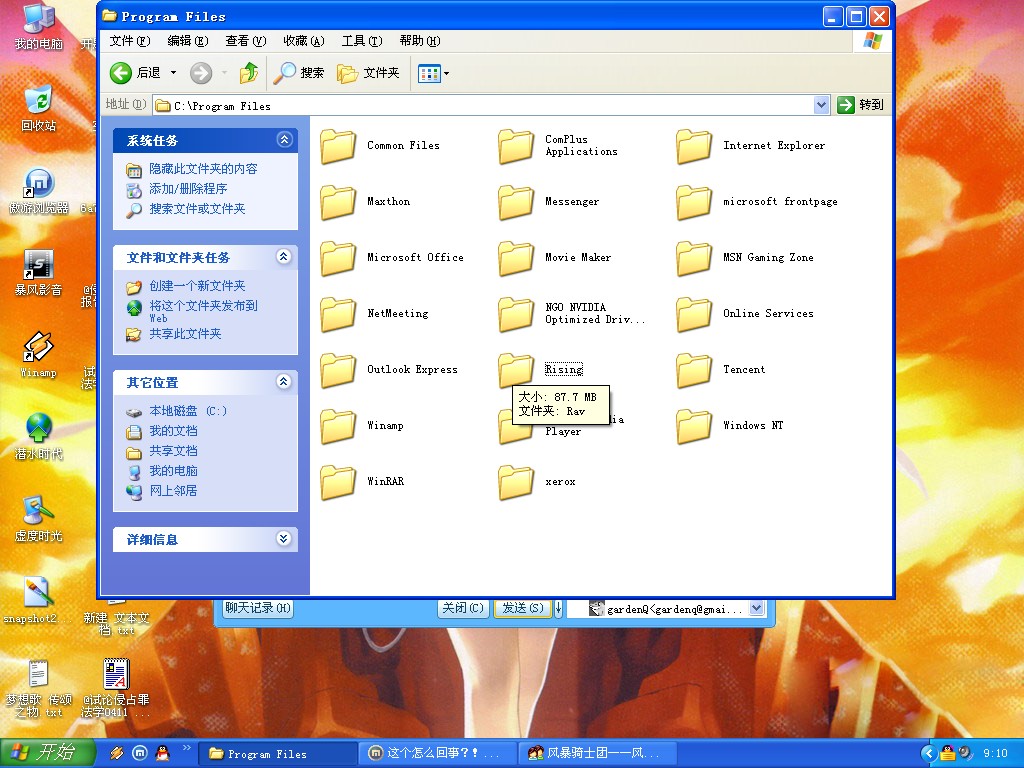The image size is (1024, 768).
Task: Click the 转到 go button
Action: point(861,104)
